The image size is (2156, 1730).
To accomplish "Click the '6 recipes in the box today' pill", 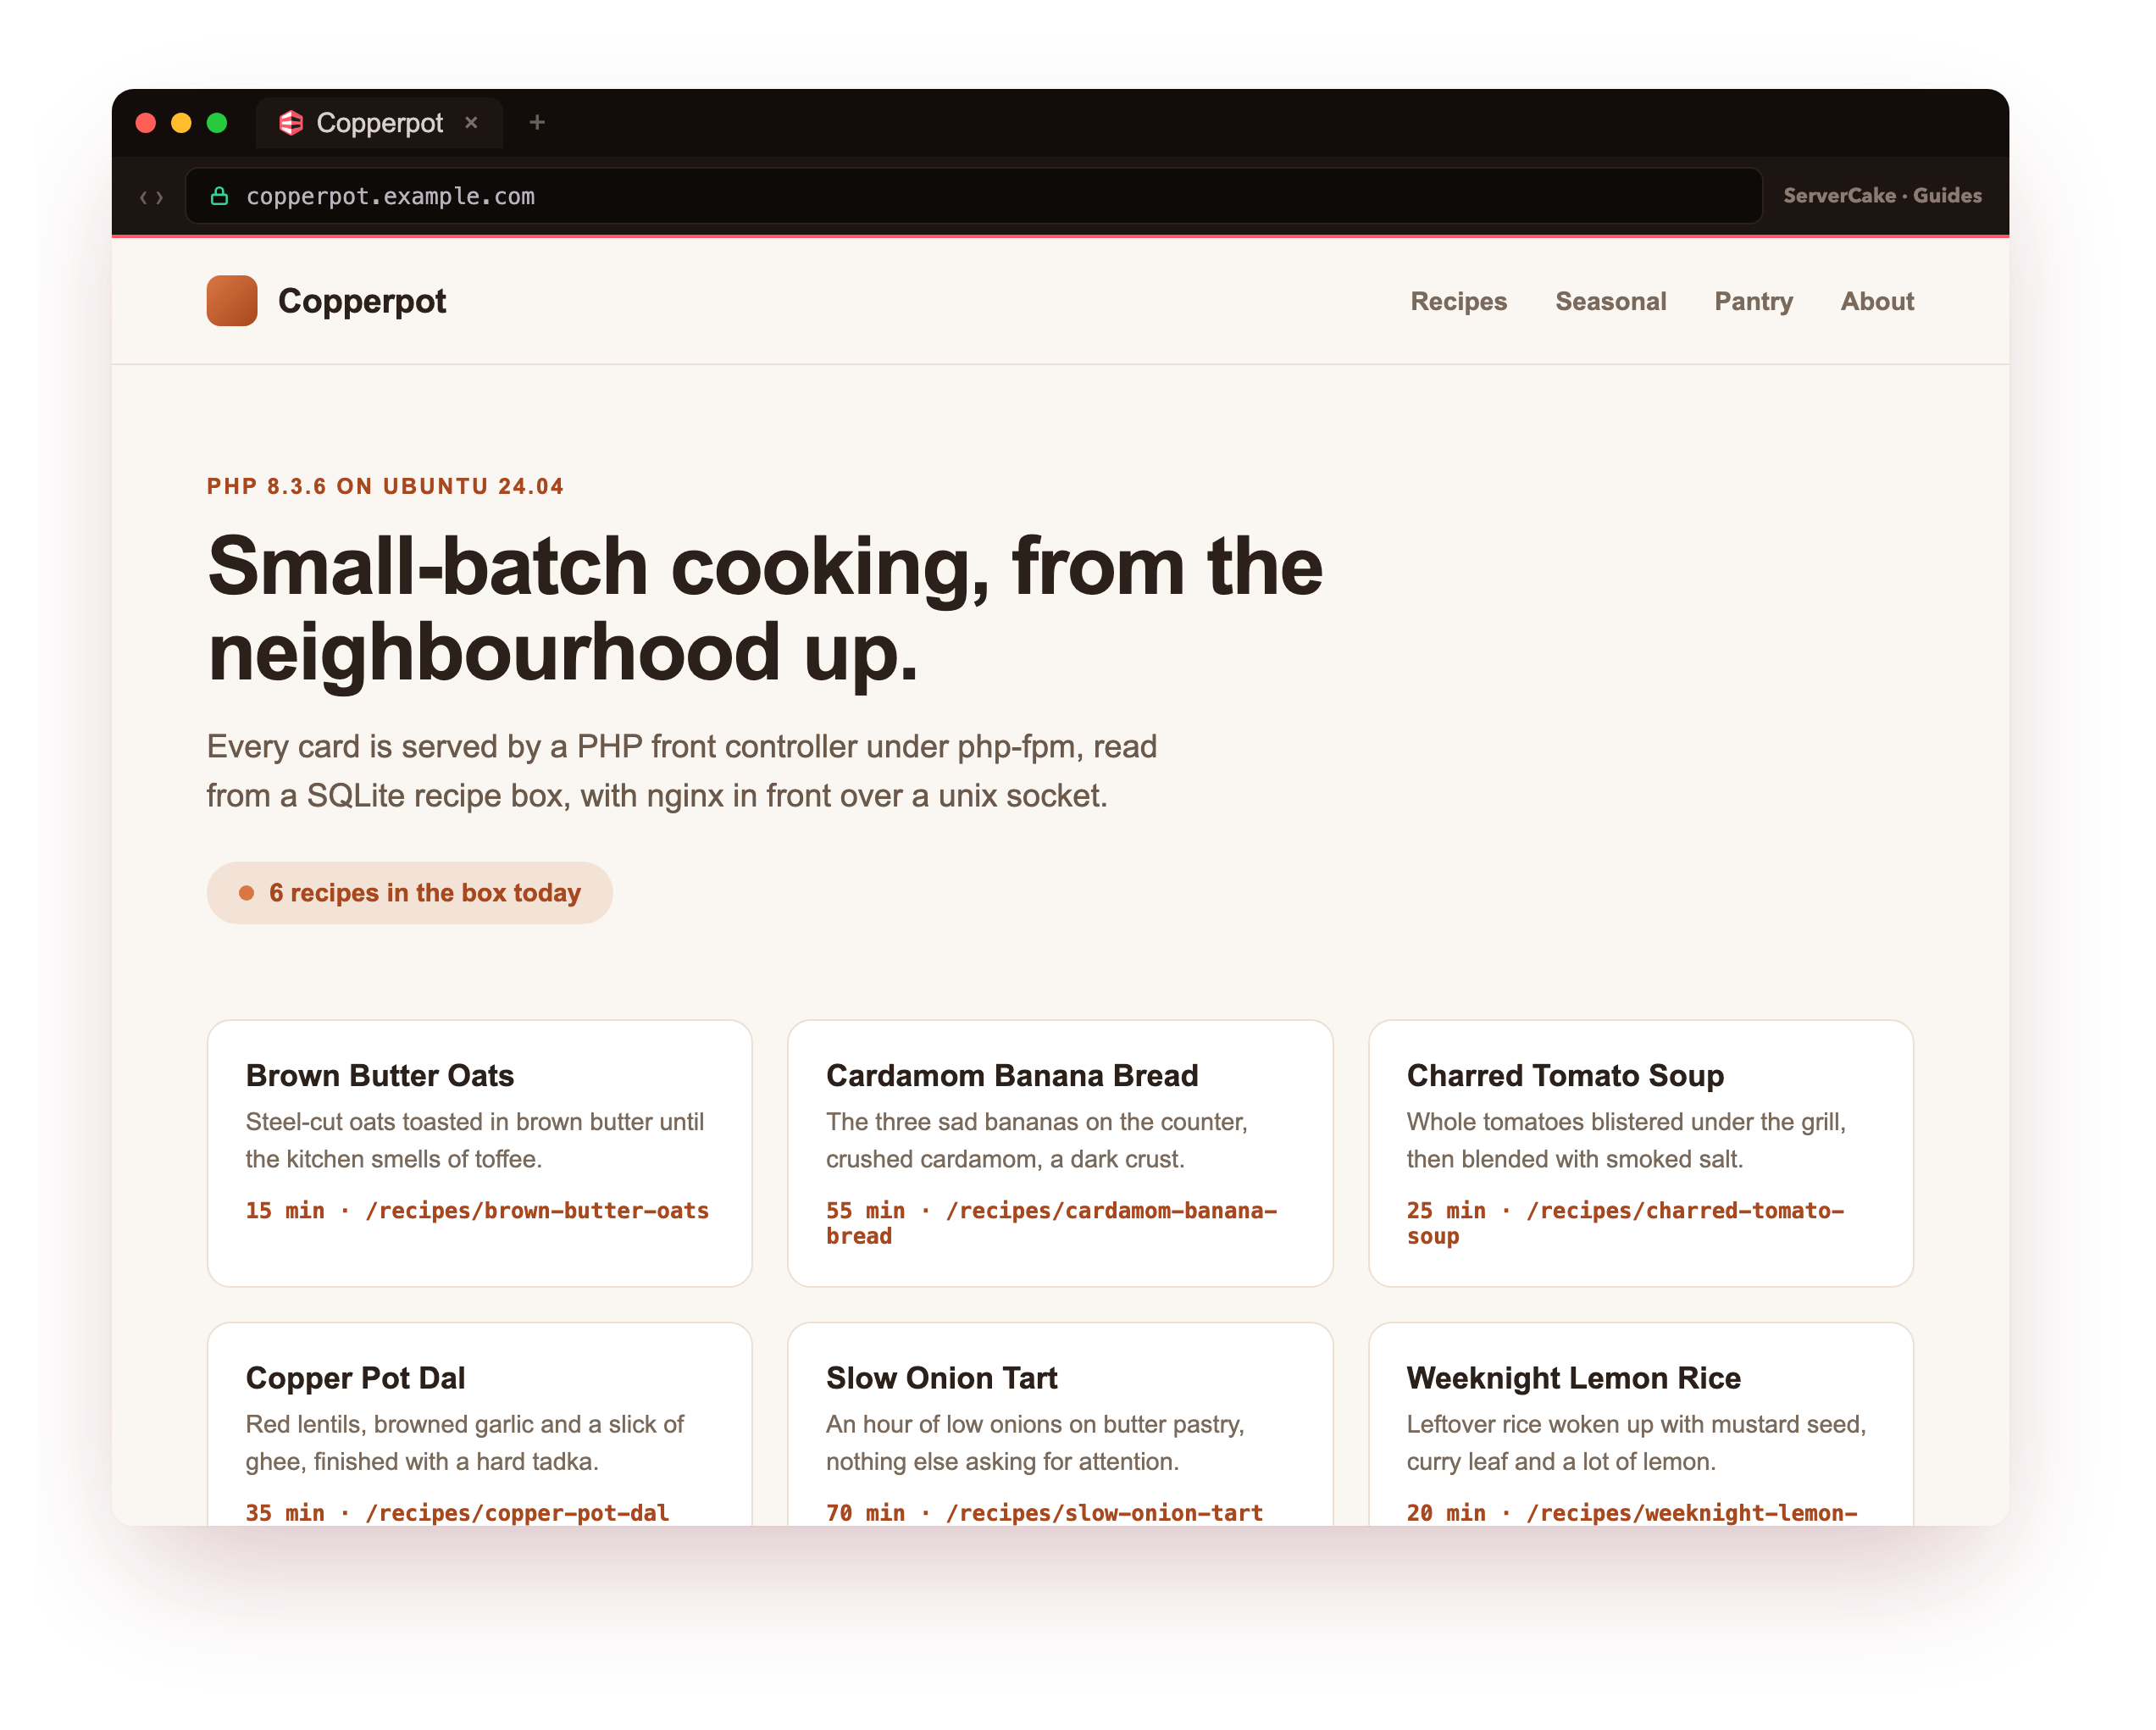I will point(410,893).
